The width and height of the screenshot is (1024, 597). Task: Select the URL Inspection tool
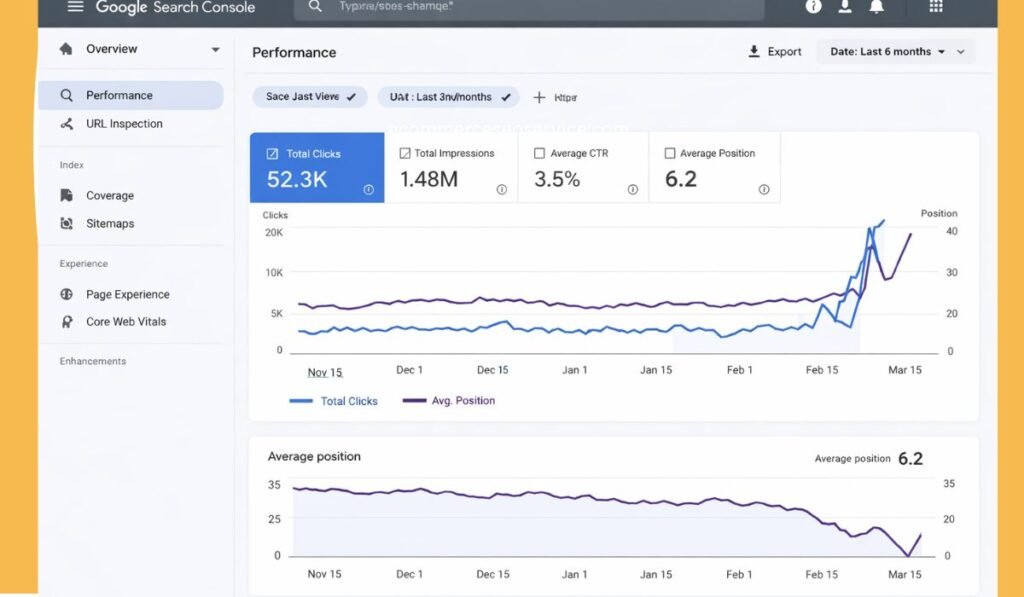coord(124,123)
